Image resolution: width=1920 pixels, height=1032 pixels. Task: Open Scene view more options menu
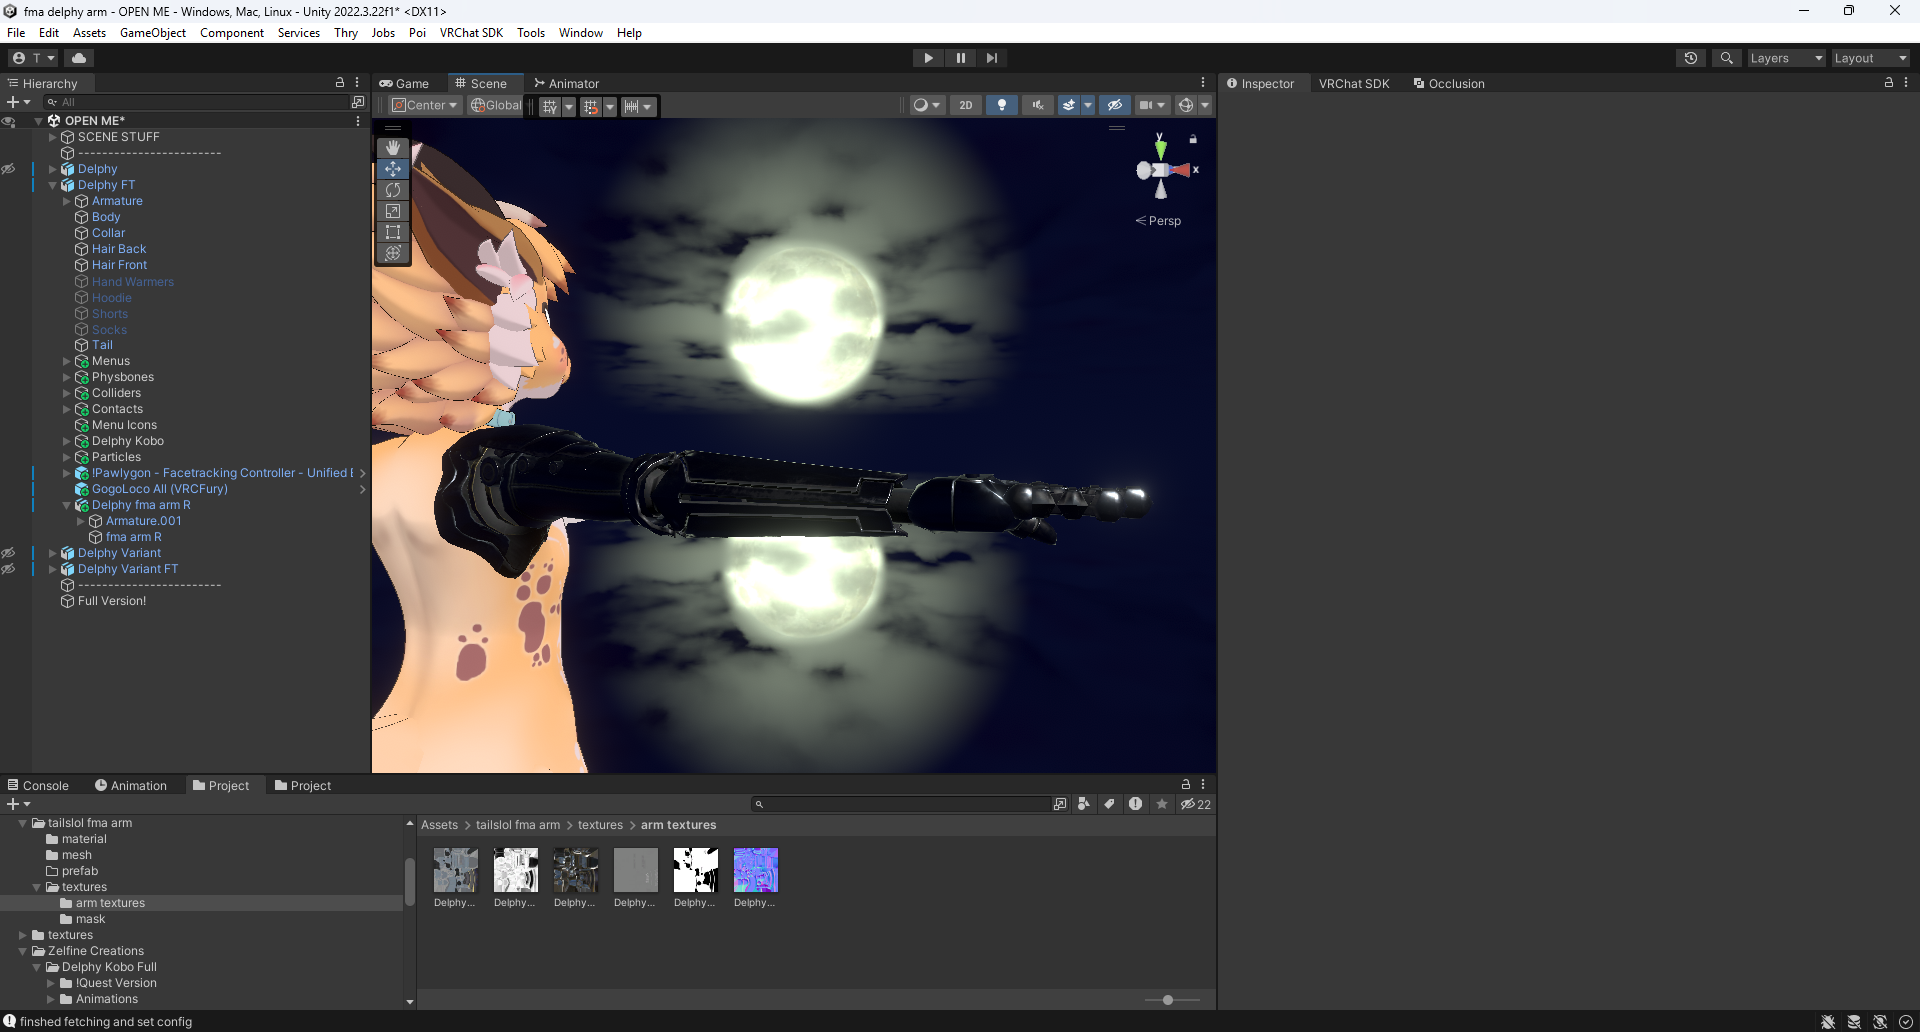pyautogui.click(x=1203, y=83)
